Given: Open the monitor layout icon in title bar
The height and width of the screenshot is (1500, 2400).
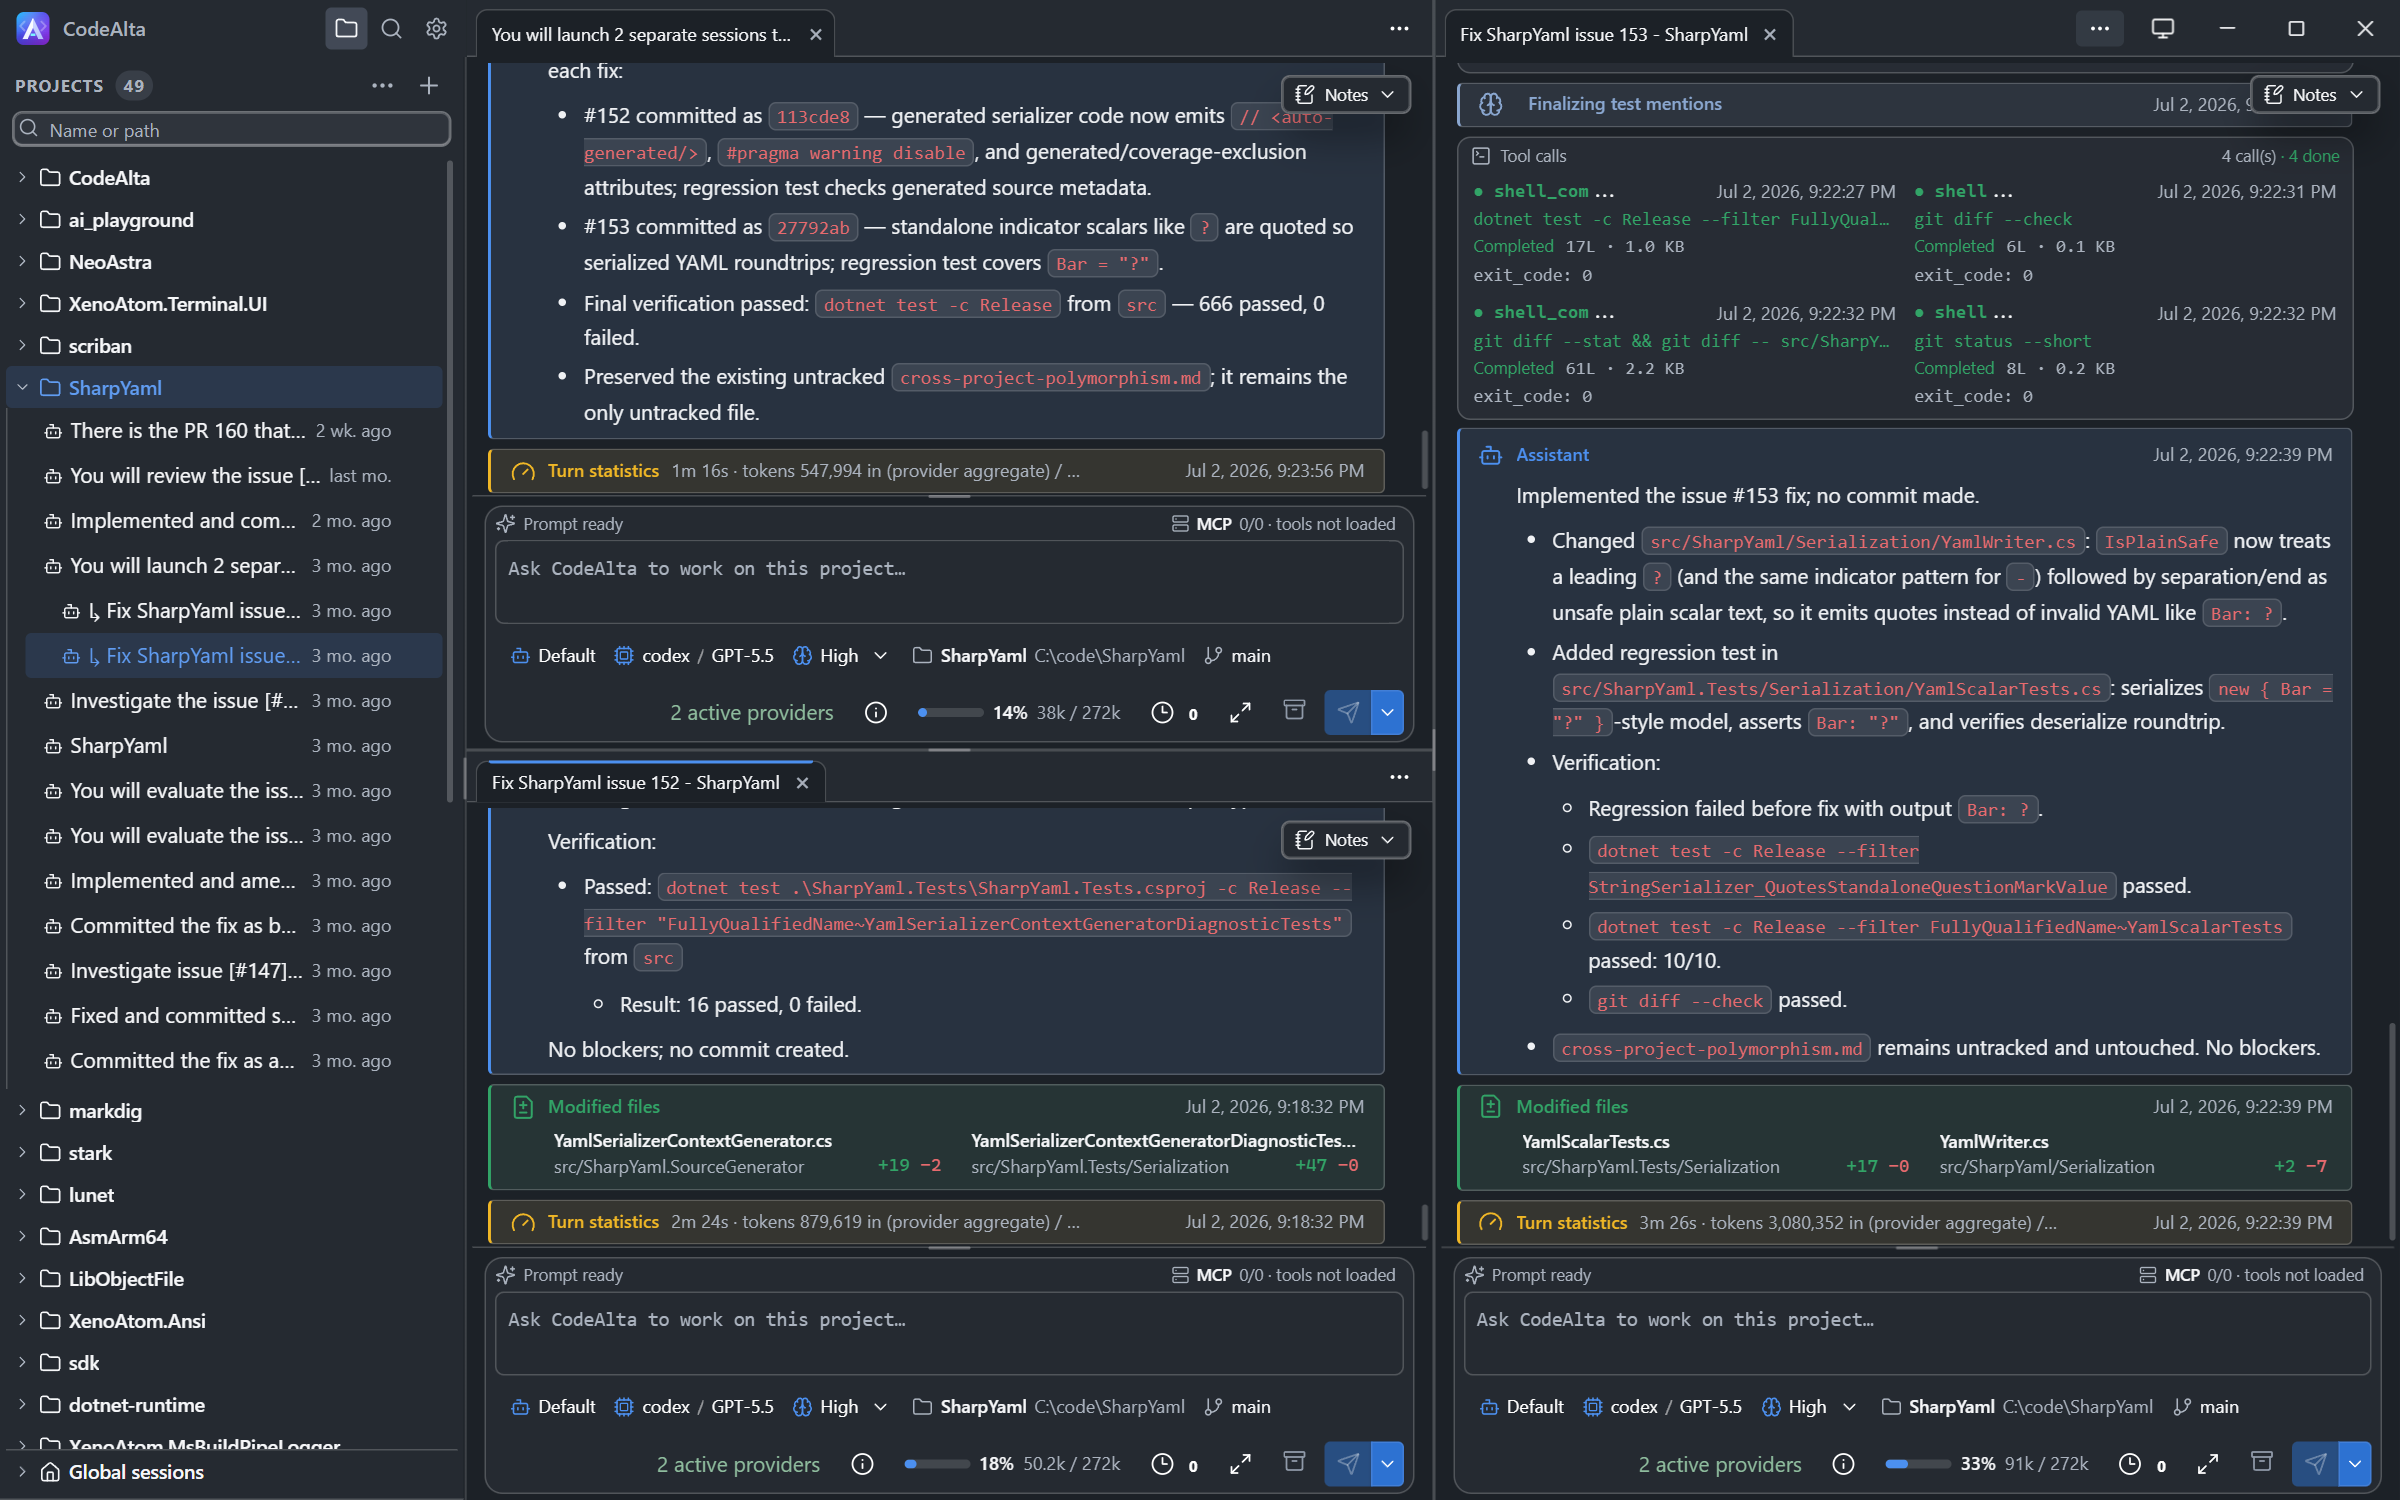Looking at the screenshot, I should pos(2163,29).
